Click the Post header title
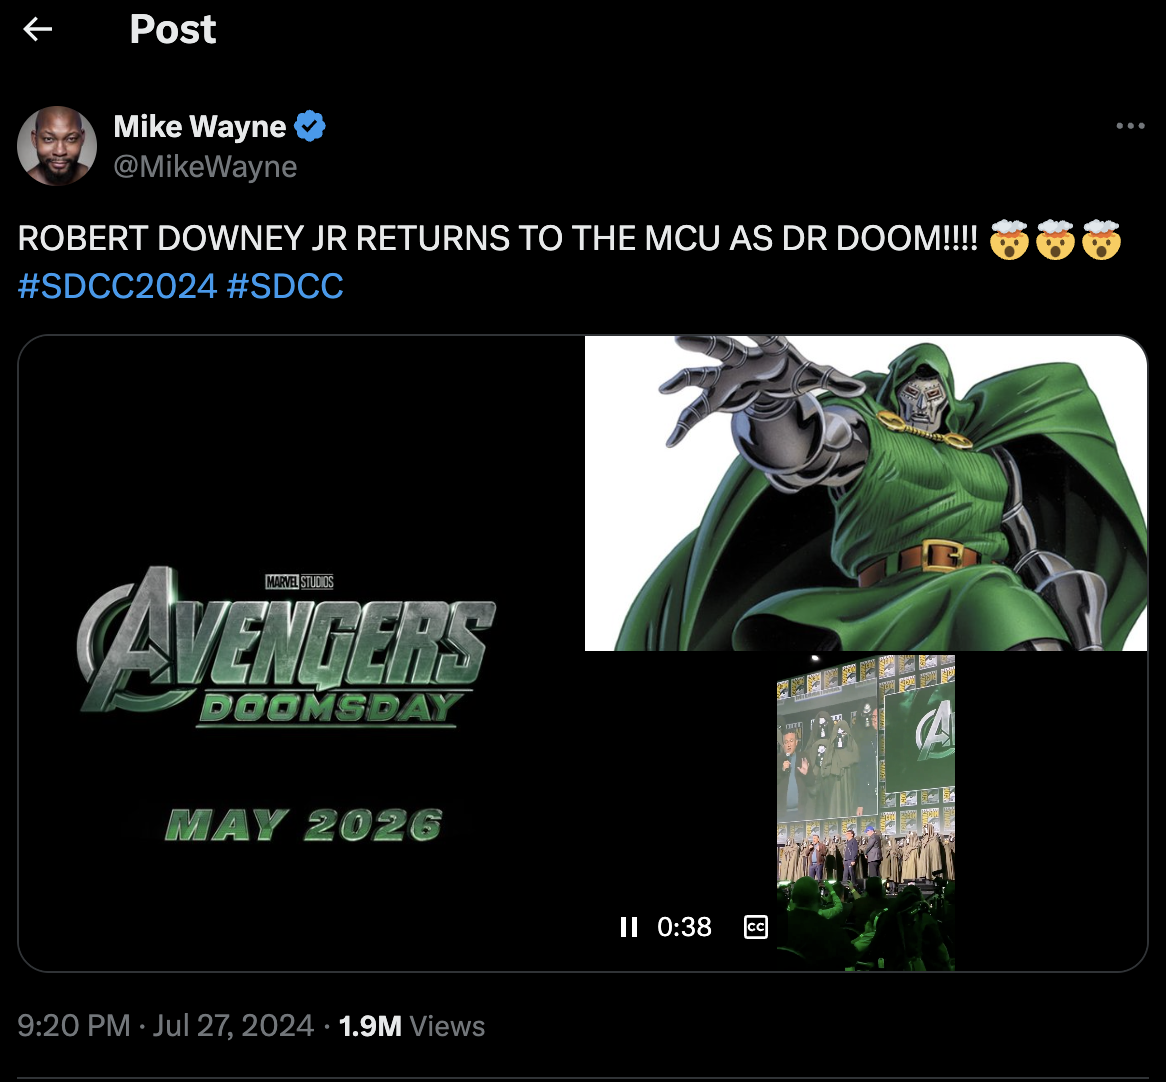The image size is (1166, 1082). [172, 30]
